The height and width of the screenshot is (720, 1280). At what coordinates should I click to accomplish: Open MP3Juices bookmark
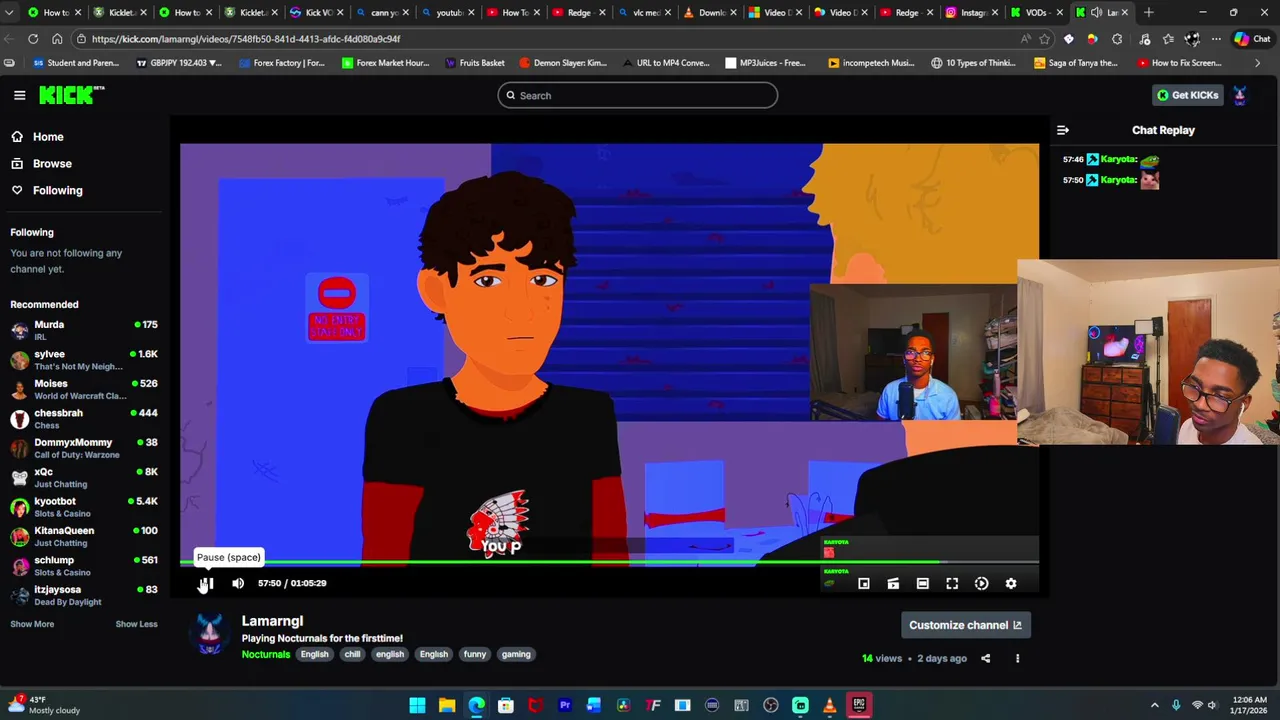tap(765, 62)
